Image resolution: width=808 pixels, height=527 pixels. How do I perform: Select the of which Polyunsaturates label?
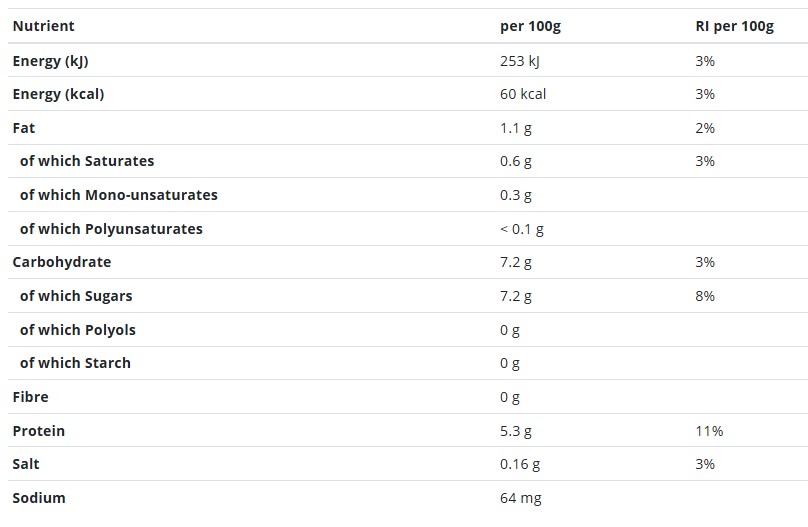pos(111,229)
